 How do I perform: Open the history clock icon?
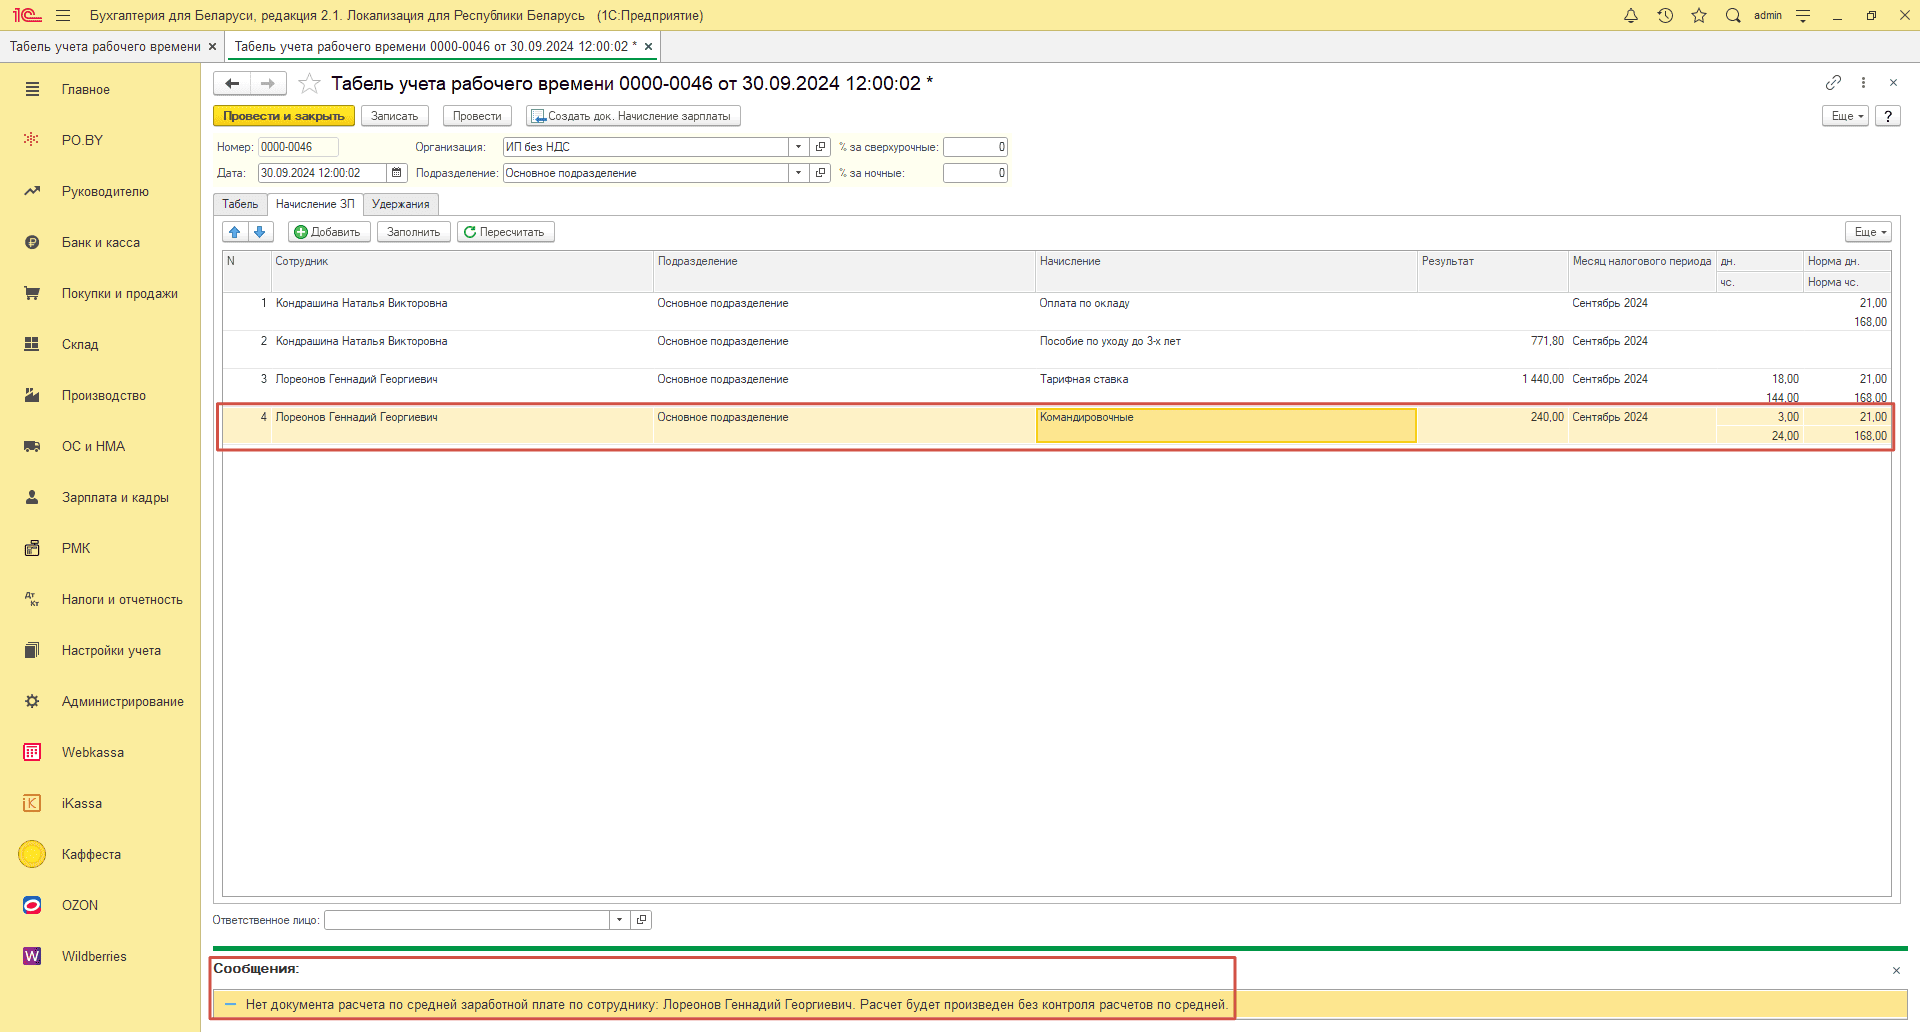pos(1665,16)
